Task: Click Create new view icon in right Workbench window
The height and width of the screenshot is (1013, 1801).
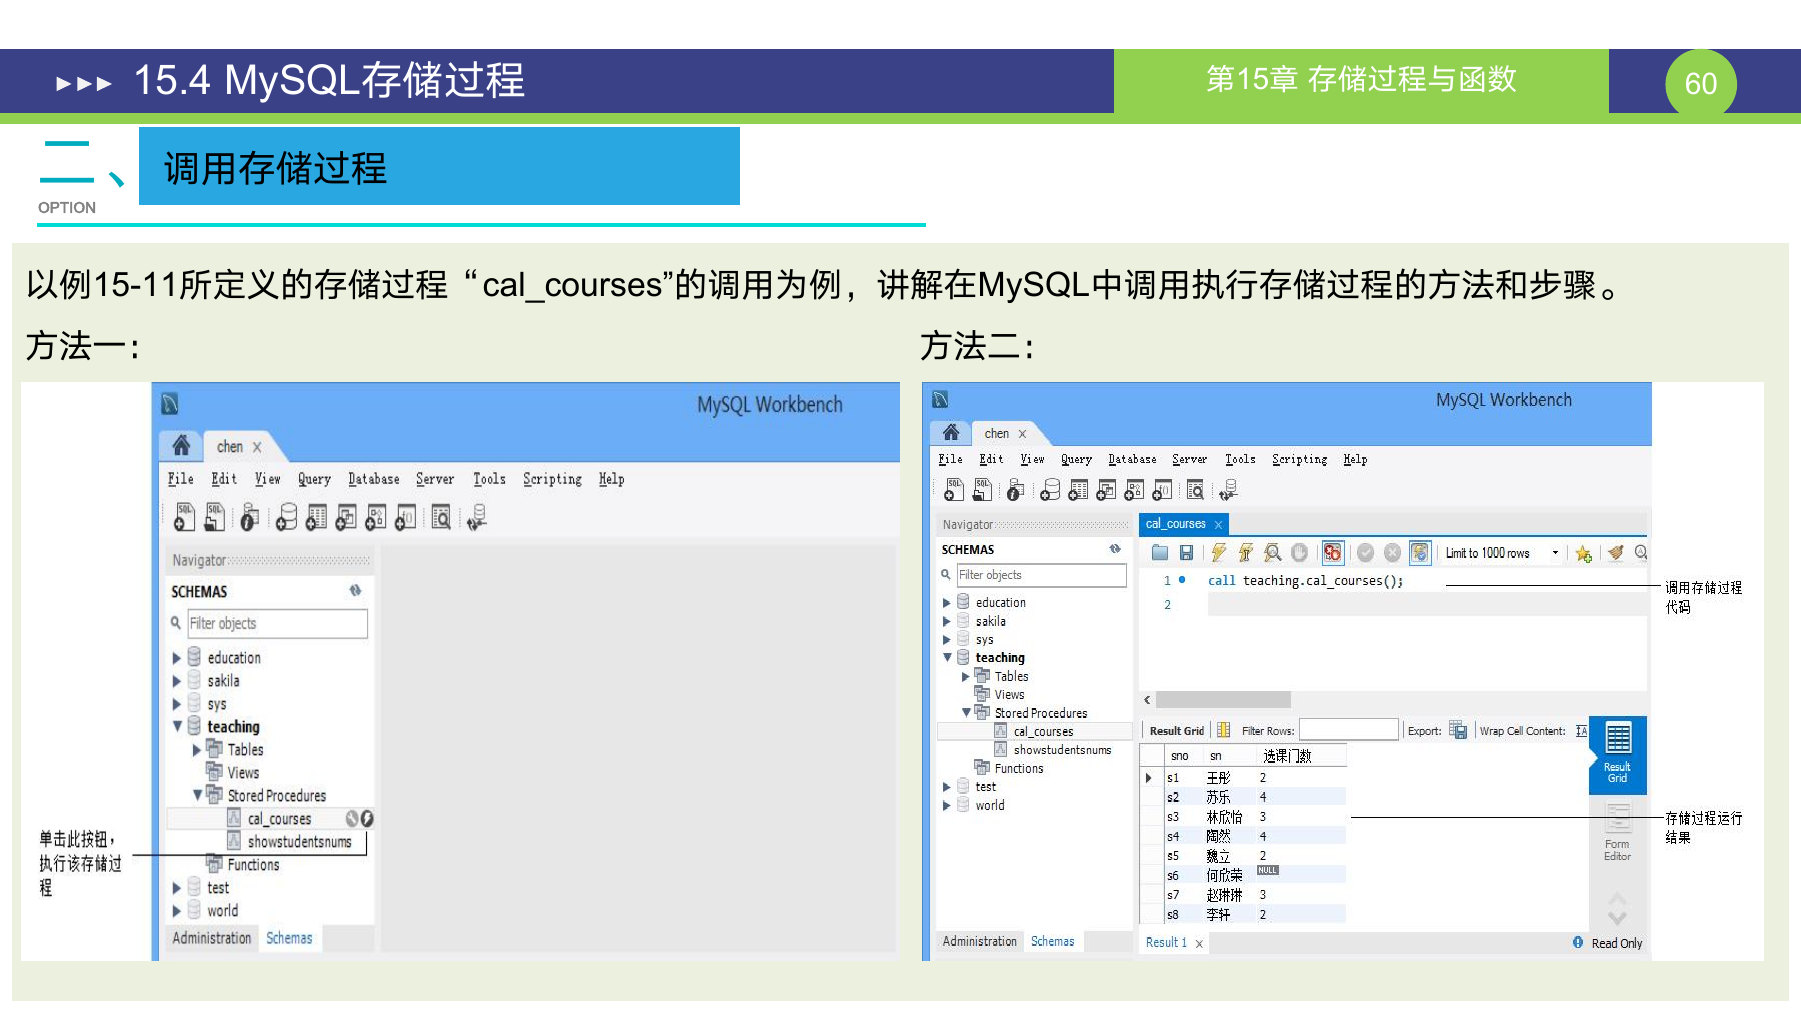Action: coord(1106,489)
